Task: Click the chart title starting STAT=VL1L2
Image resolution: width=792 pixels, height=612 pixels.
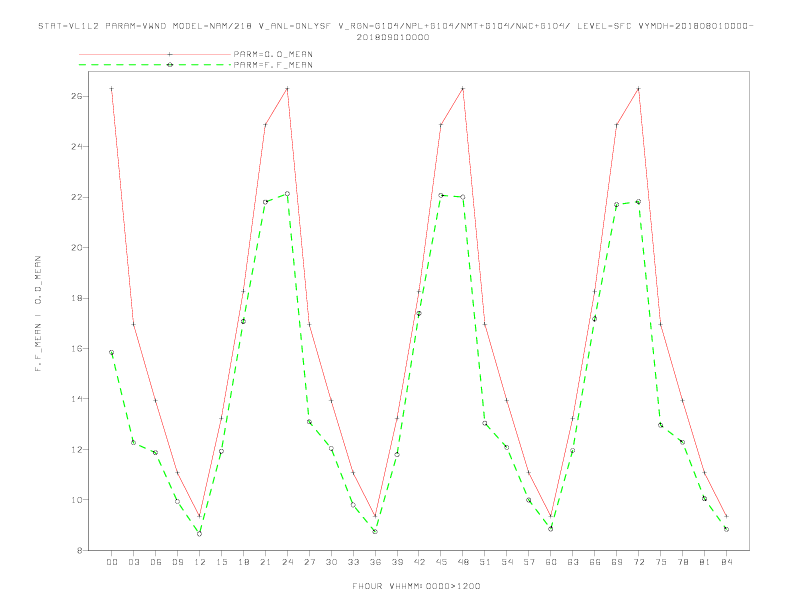Action: point(395,31)
